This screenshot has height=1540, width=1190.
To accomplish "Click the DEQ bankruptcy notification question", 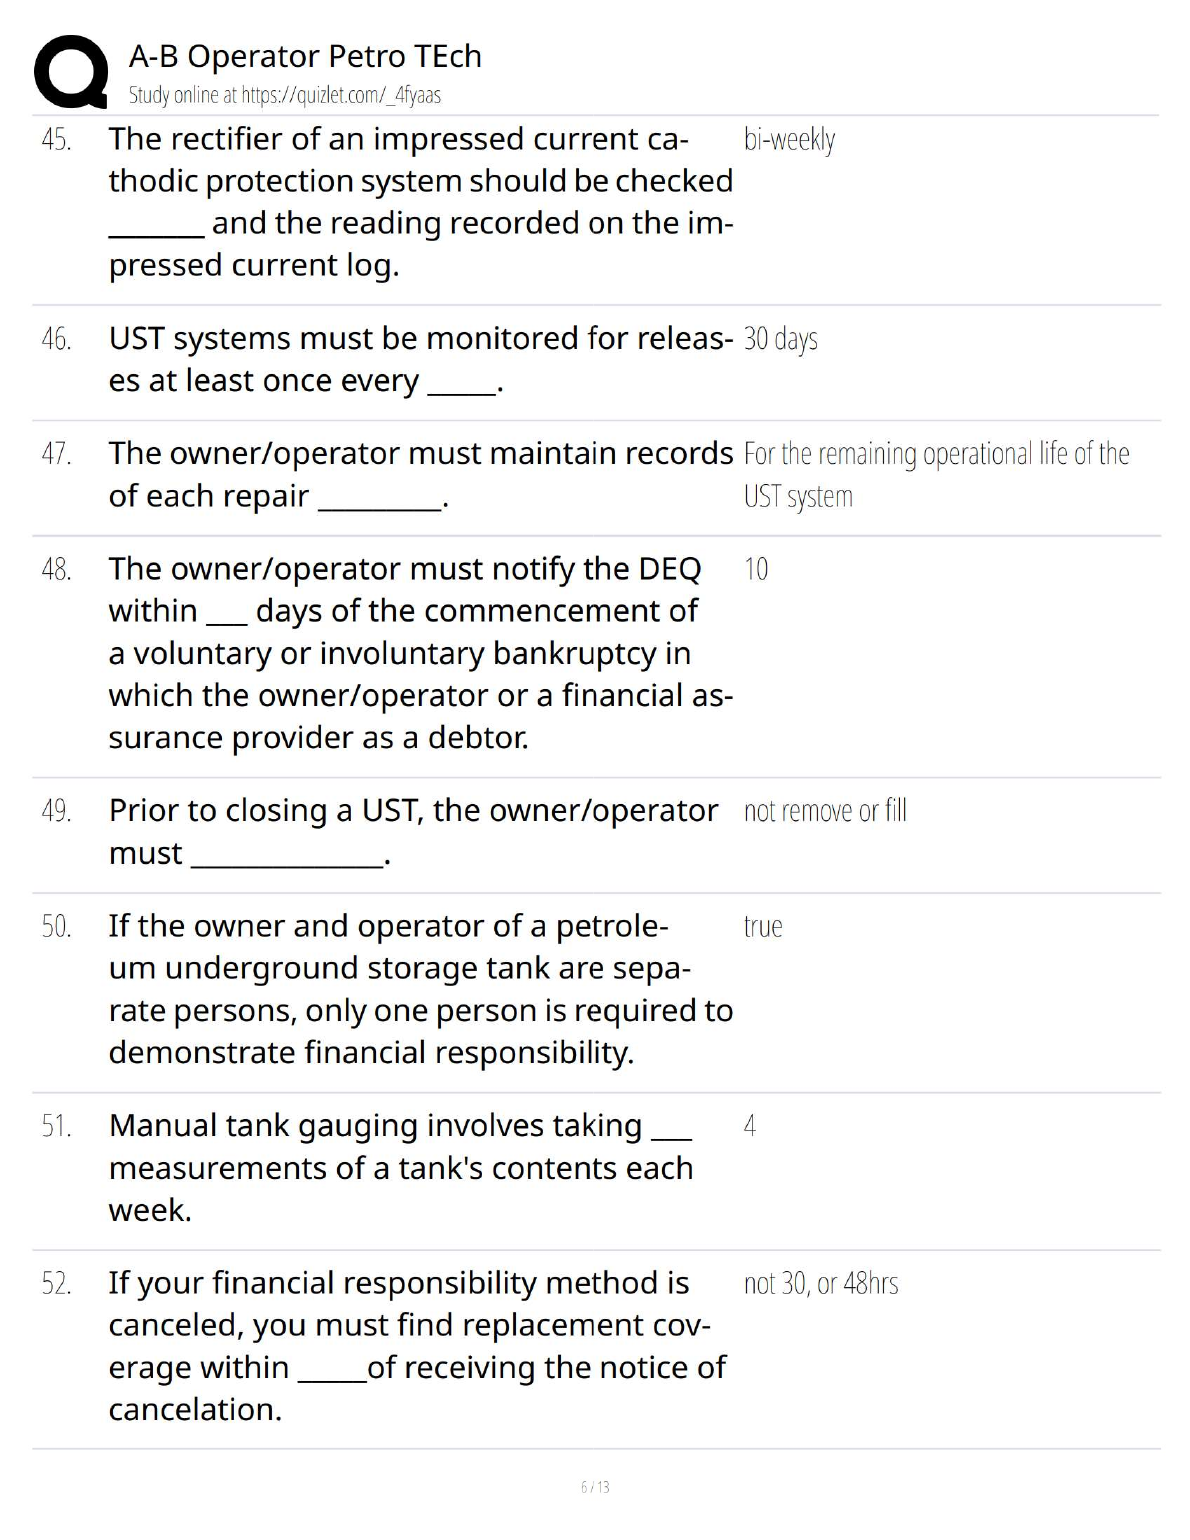I will (420, 652).
